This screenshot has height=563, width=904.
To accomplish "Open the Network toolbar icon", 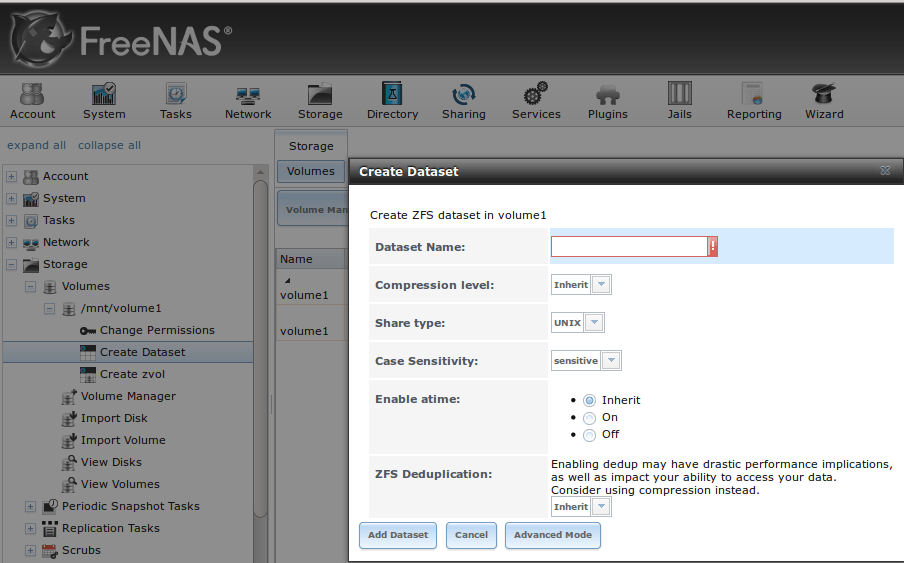I will [248, 95].
